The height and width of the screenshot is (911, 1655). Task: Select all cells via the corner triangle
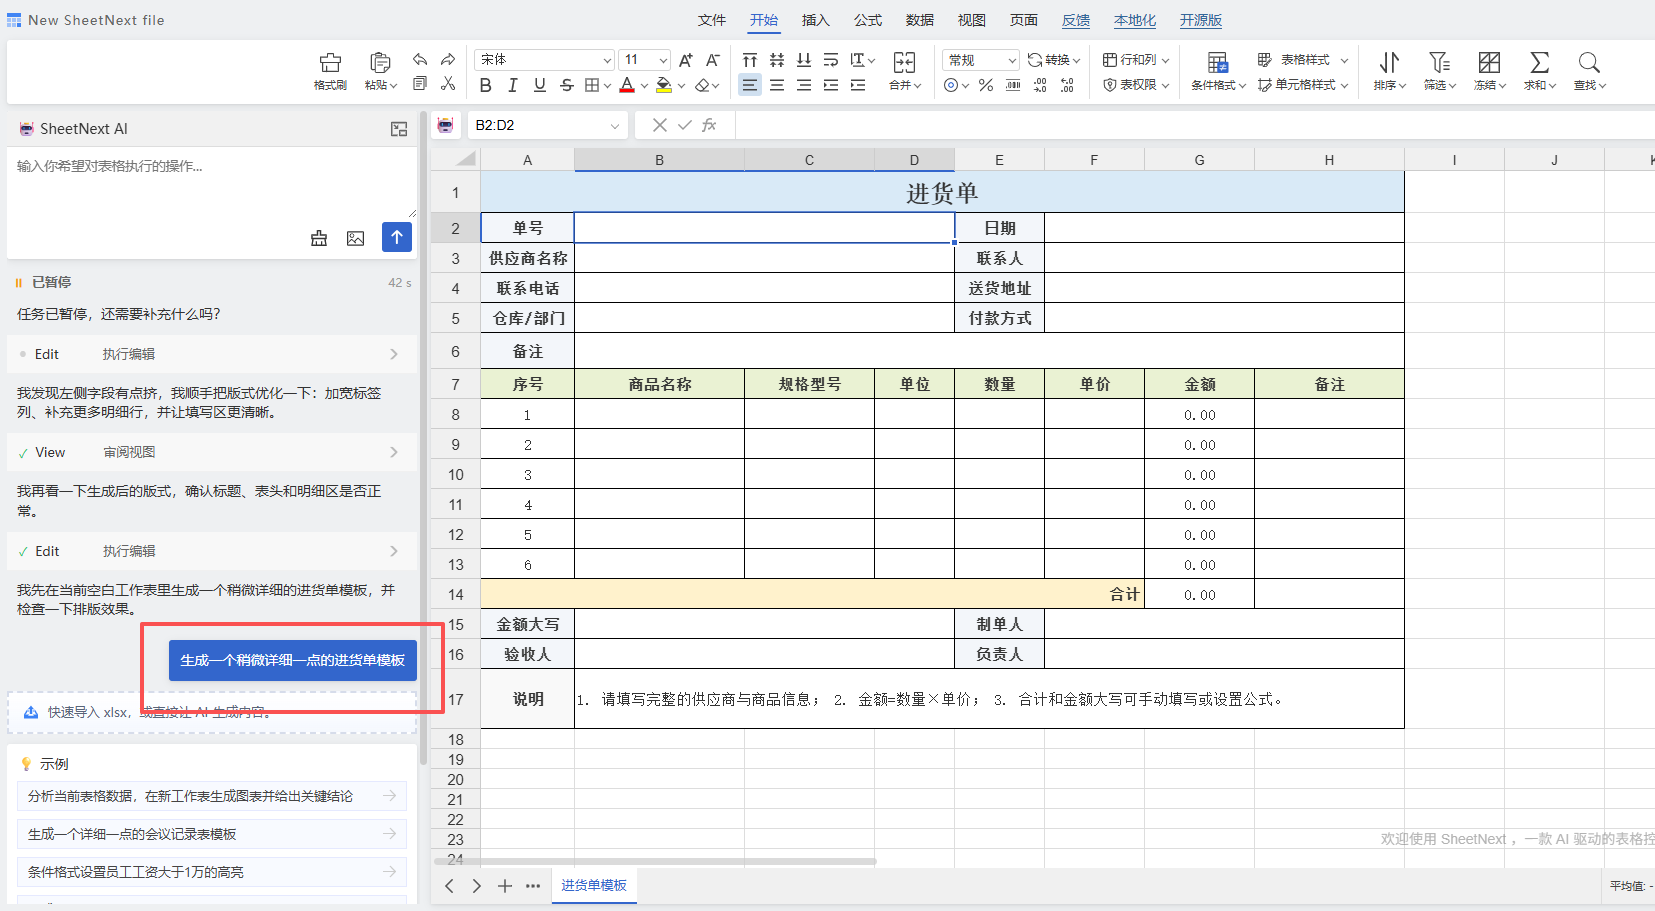(x=465, y=159)
